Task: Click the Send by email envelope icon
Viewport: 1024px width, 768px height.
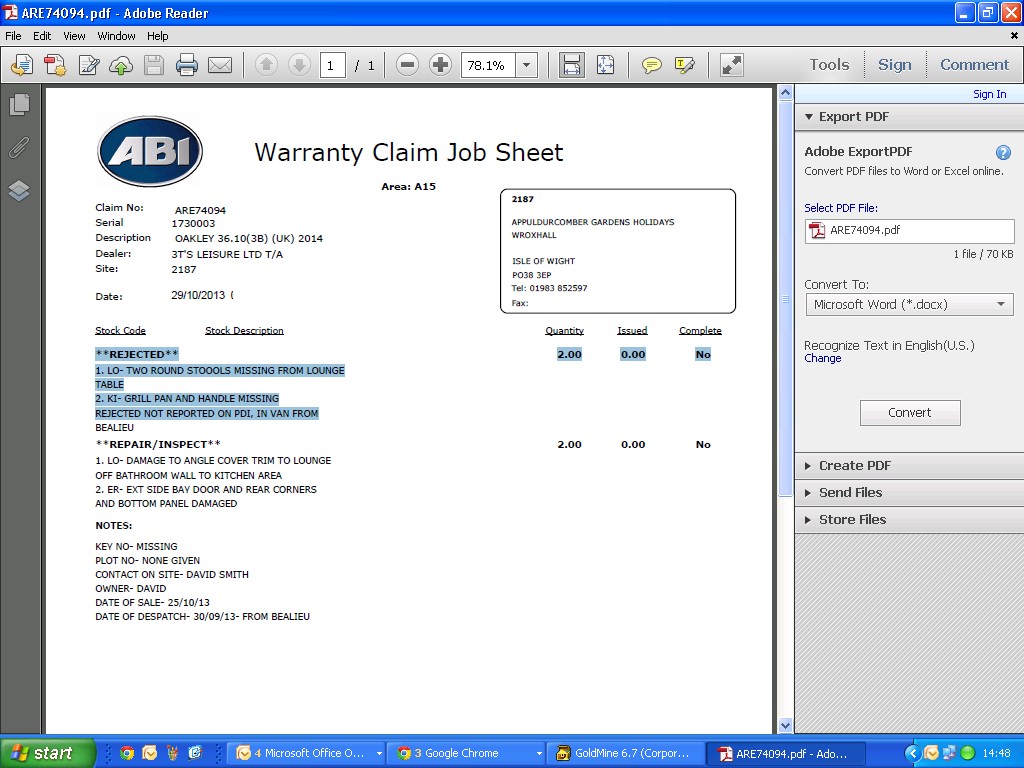Action: pos(220,65)
